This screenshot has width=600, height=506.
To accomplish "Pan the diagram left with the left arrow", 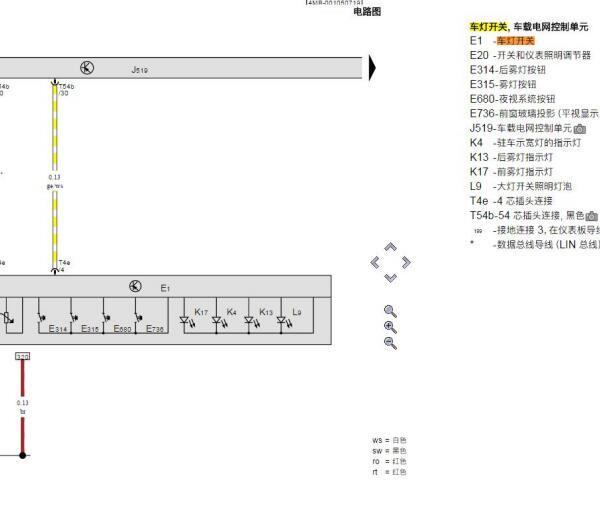I will 375,263.
